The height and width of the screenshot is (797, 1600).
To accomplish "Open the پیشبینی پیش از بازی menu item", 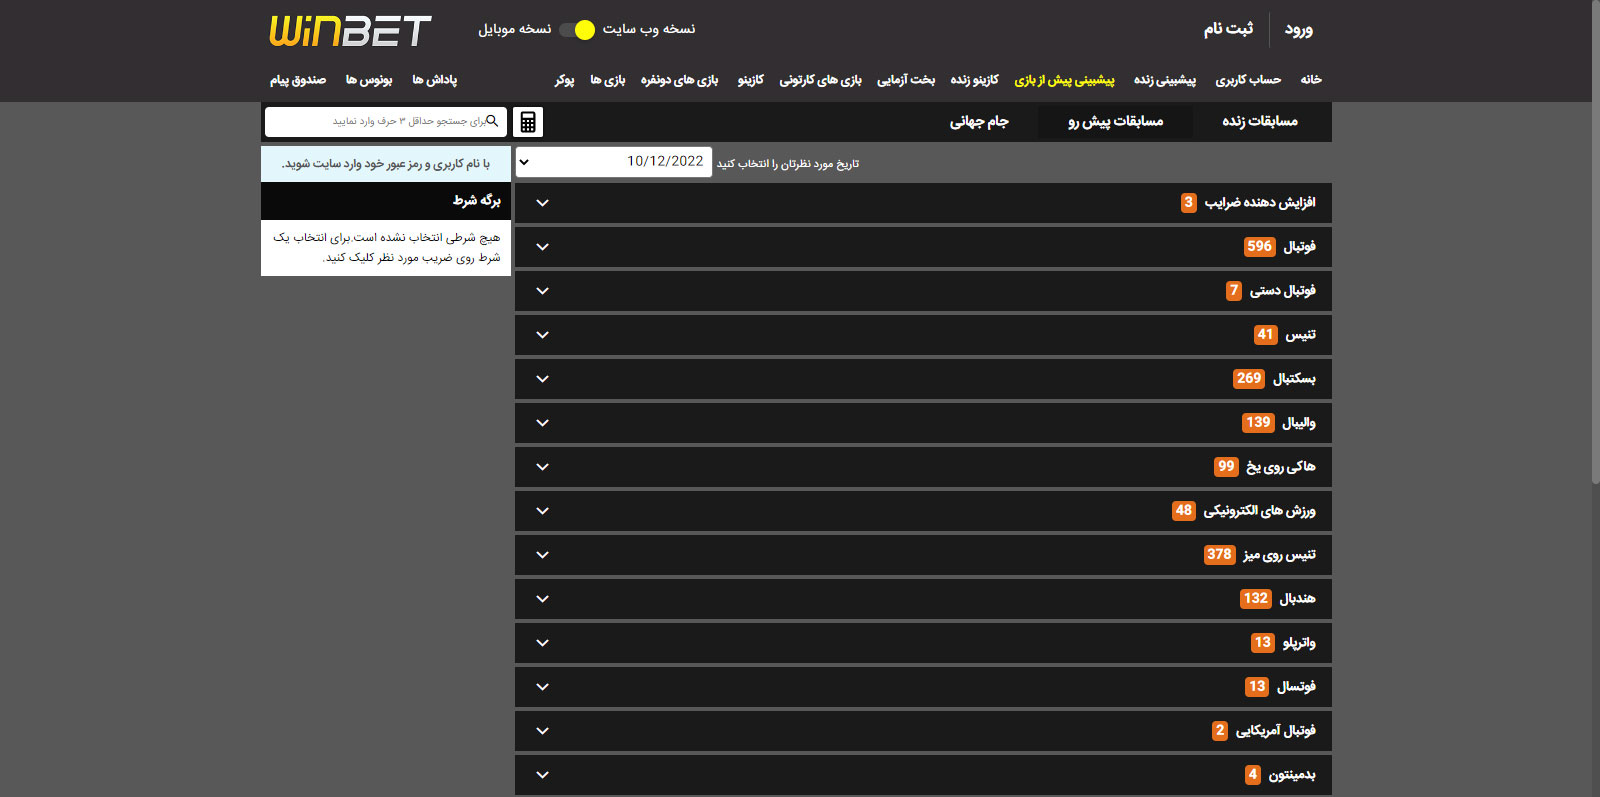I will [1064, 80].
